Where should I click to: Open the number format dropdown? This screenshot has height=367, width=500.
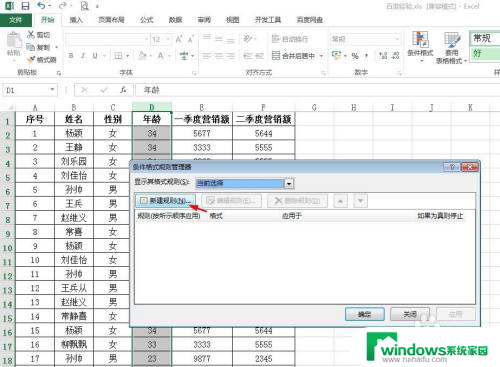[x=397, y=39]
